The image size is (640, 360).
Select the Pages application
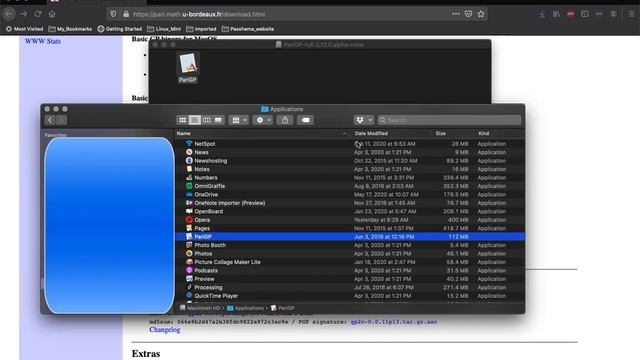[x=350, y=228]
